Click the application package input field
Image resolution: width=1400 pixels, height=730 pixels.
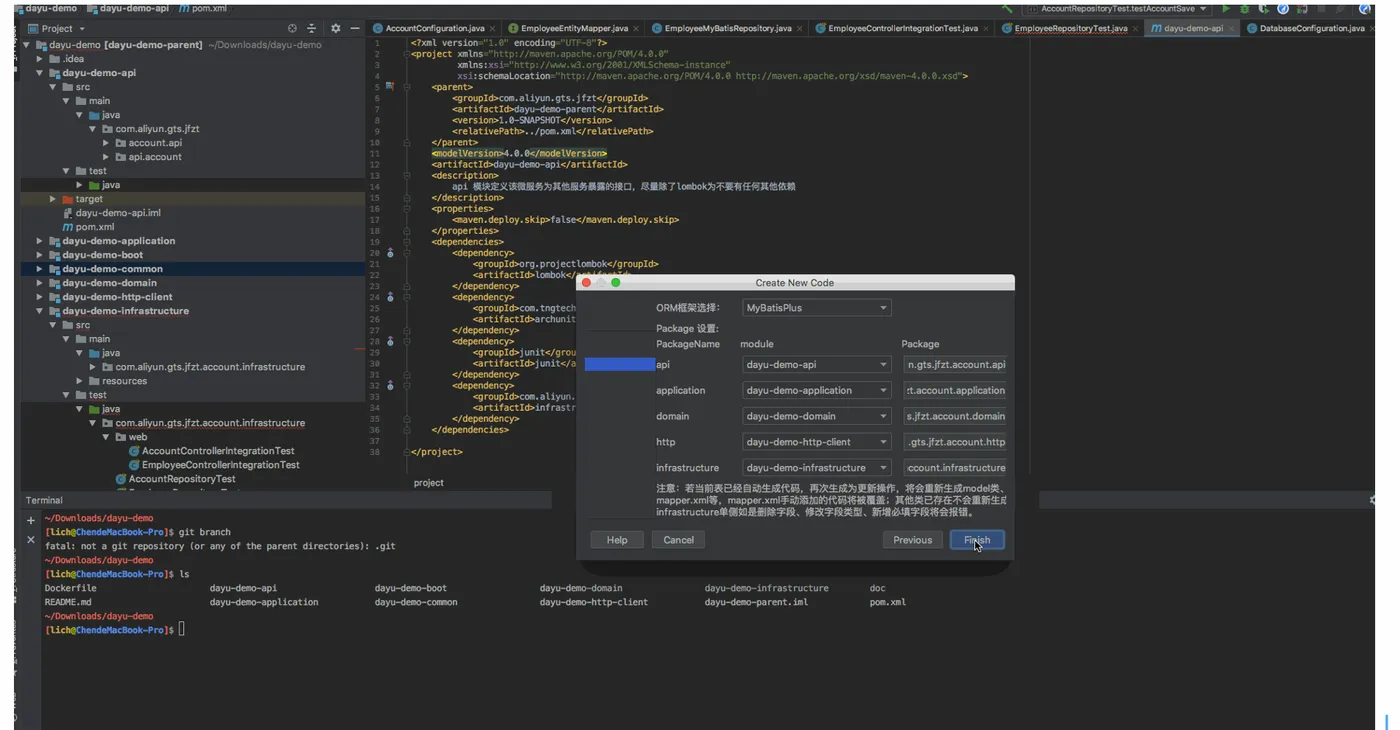[x=954, y=391]
